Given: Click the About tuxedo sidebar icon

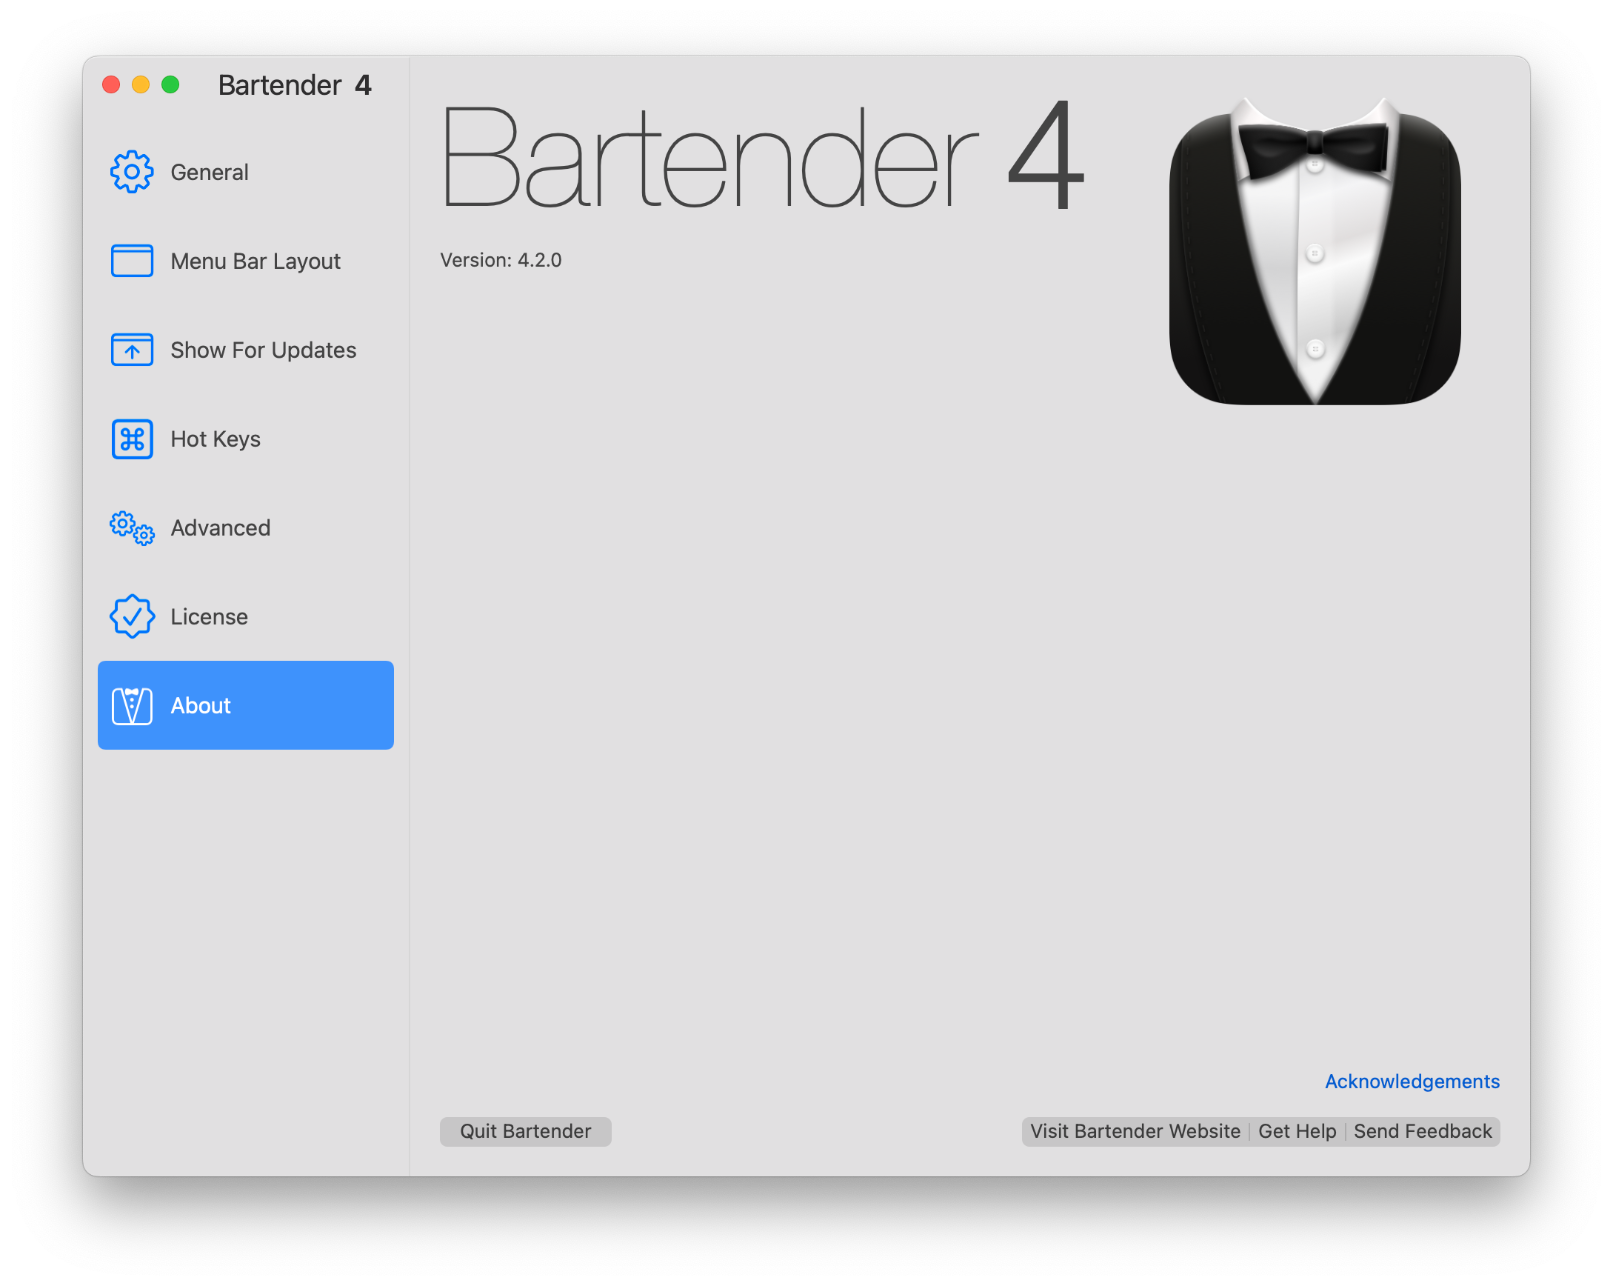Looking at the screenshot, I should (x=132, y=706).
